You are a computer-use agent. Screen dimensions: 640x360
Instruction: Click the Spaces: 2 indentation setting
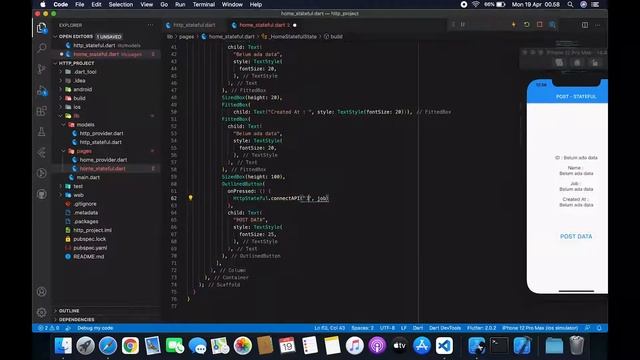pyautogui.click(x=362, y=328)
